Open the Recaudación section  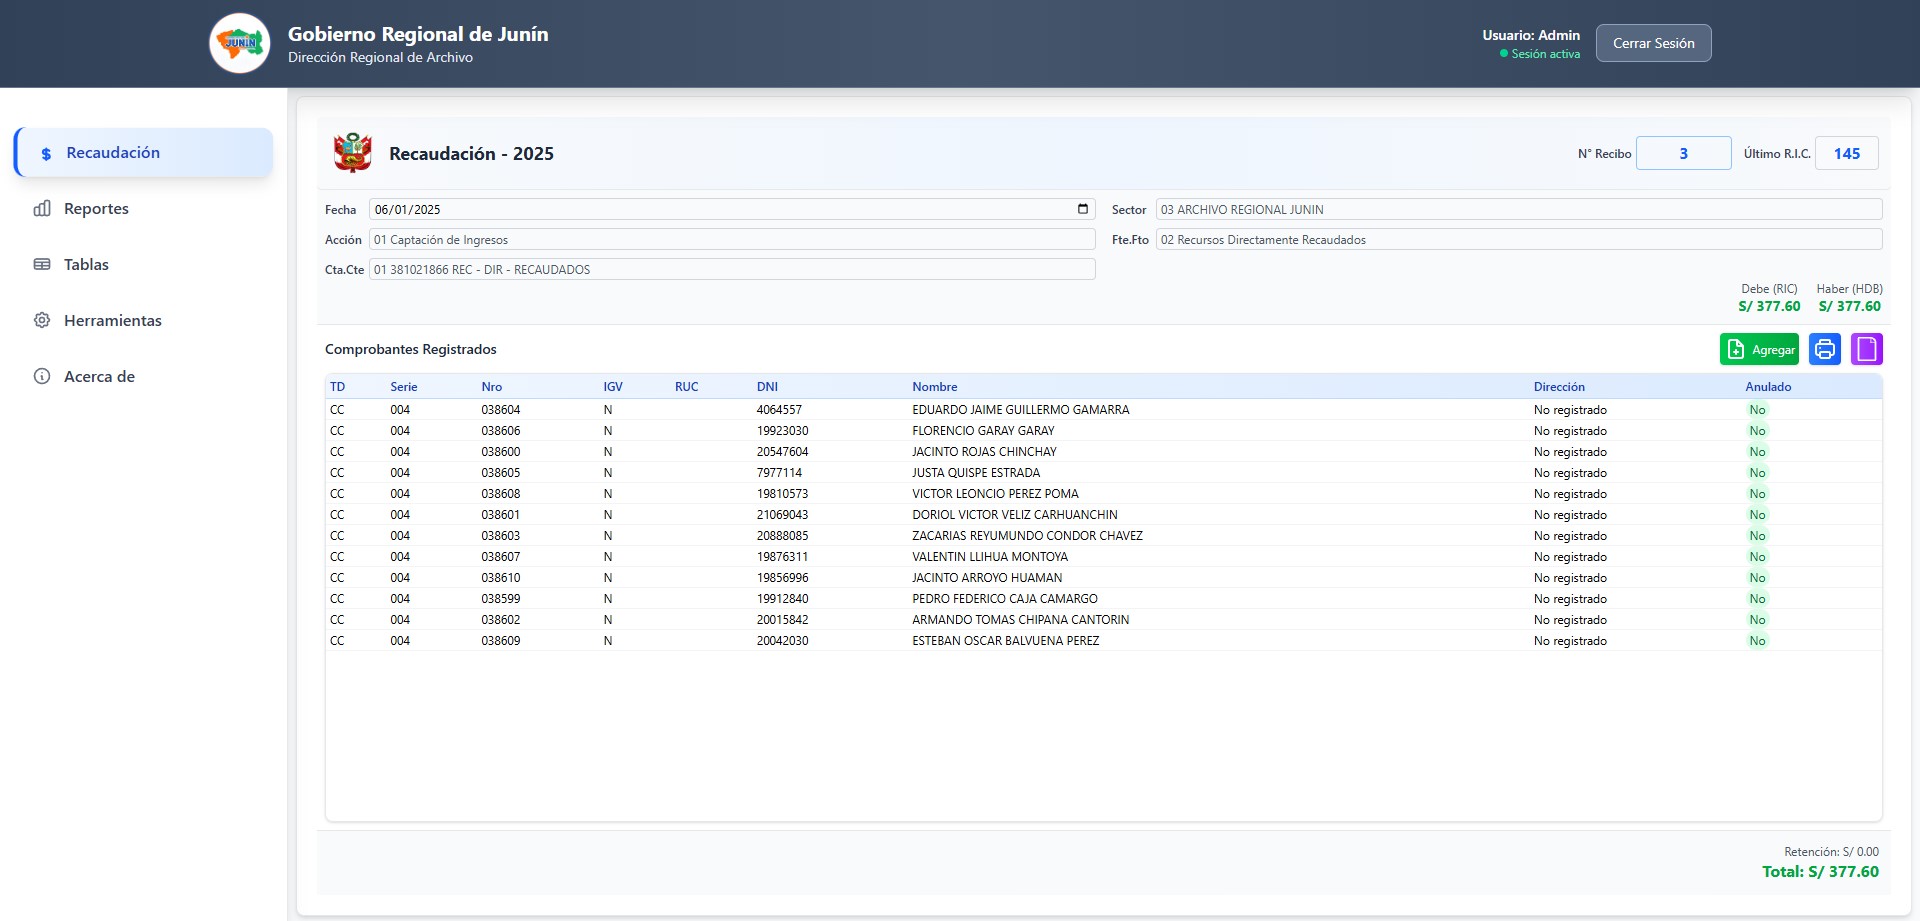point(144,153)
